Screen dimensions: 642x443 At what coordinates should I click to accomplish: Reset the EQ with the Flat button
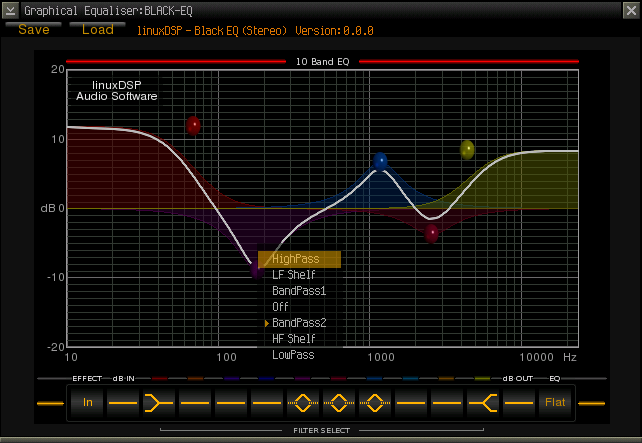tap(555, 403)
